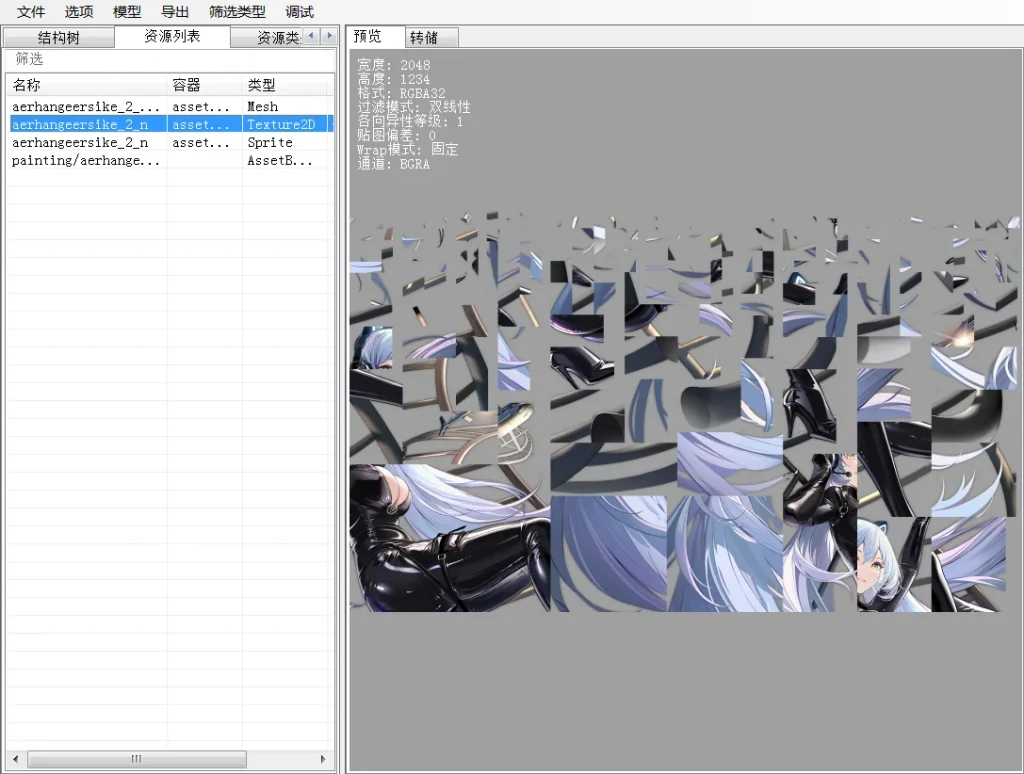Switch to the 转储 tab
Image resolution: width=1024 pixels, height=774 pixels.
point(432,38)
